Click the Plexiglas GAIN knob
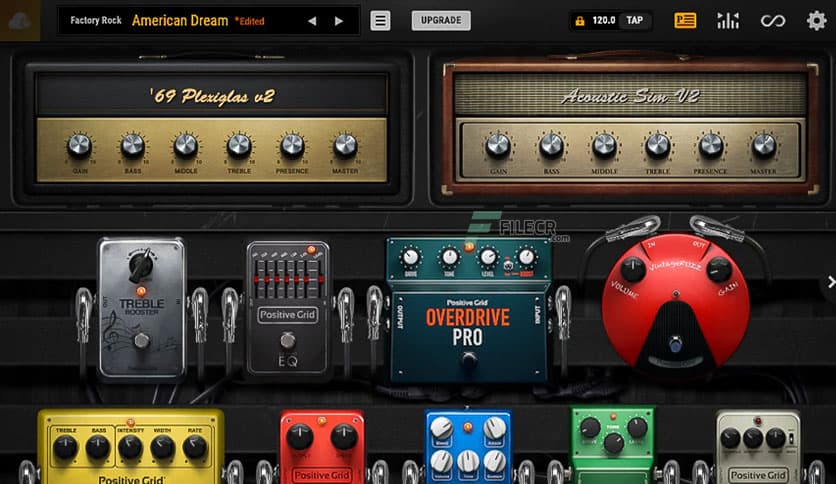836x484 pixels. click(x=79, y=146)
